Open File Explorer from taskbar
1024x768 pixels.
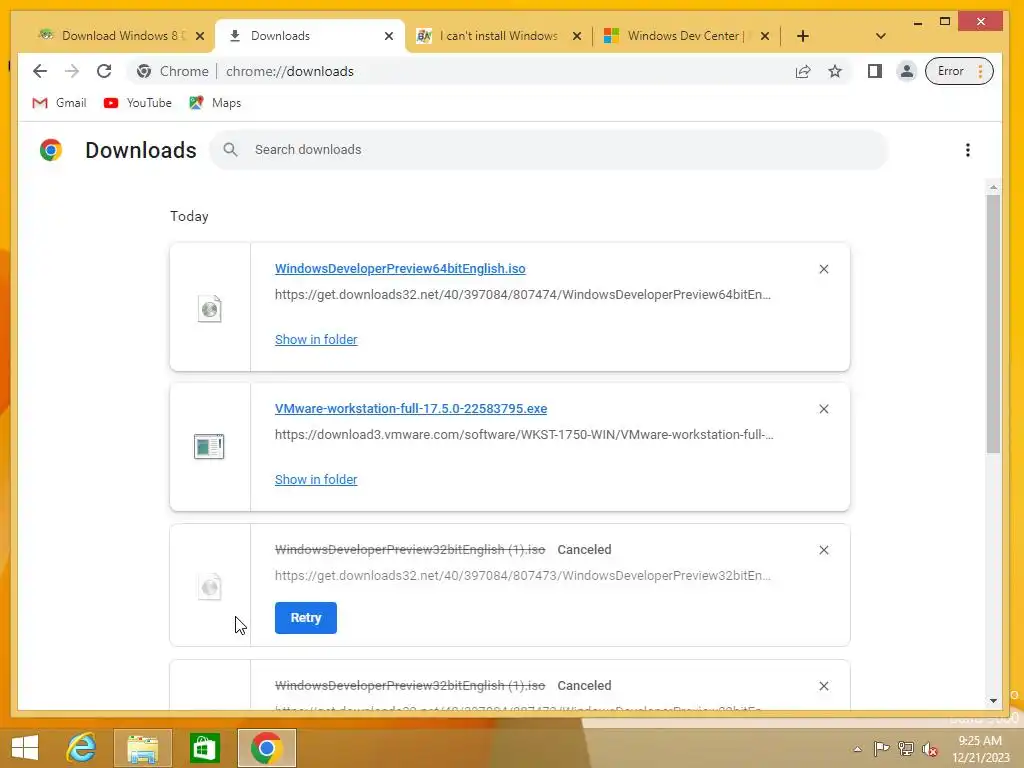click(x=142, y=748)
